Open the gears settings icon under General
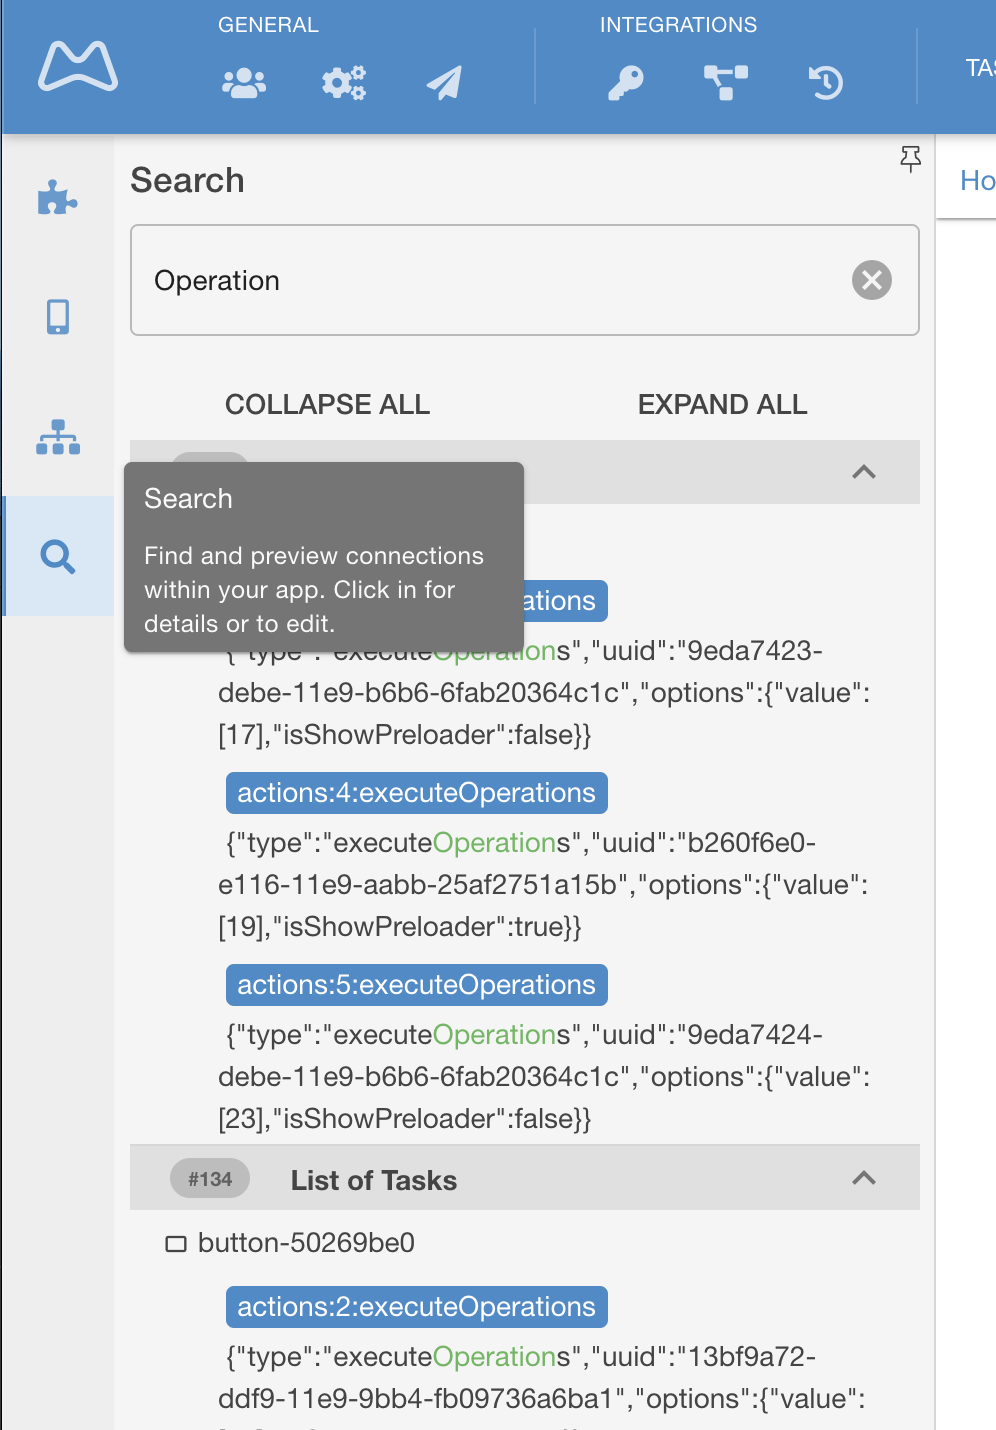 tap(344, 83)
